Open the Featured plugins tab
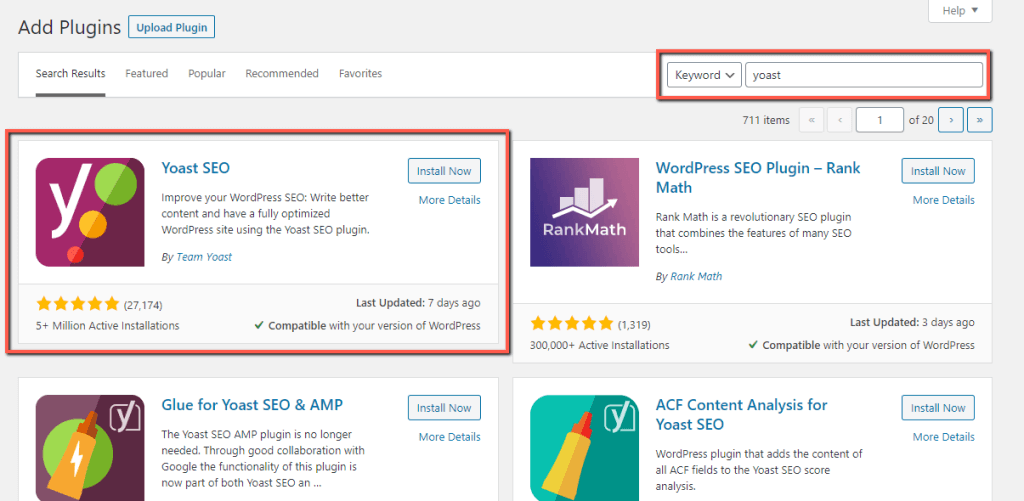The height and width of the screenshot is (501, 1024). 147,74
